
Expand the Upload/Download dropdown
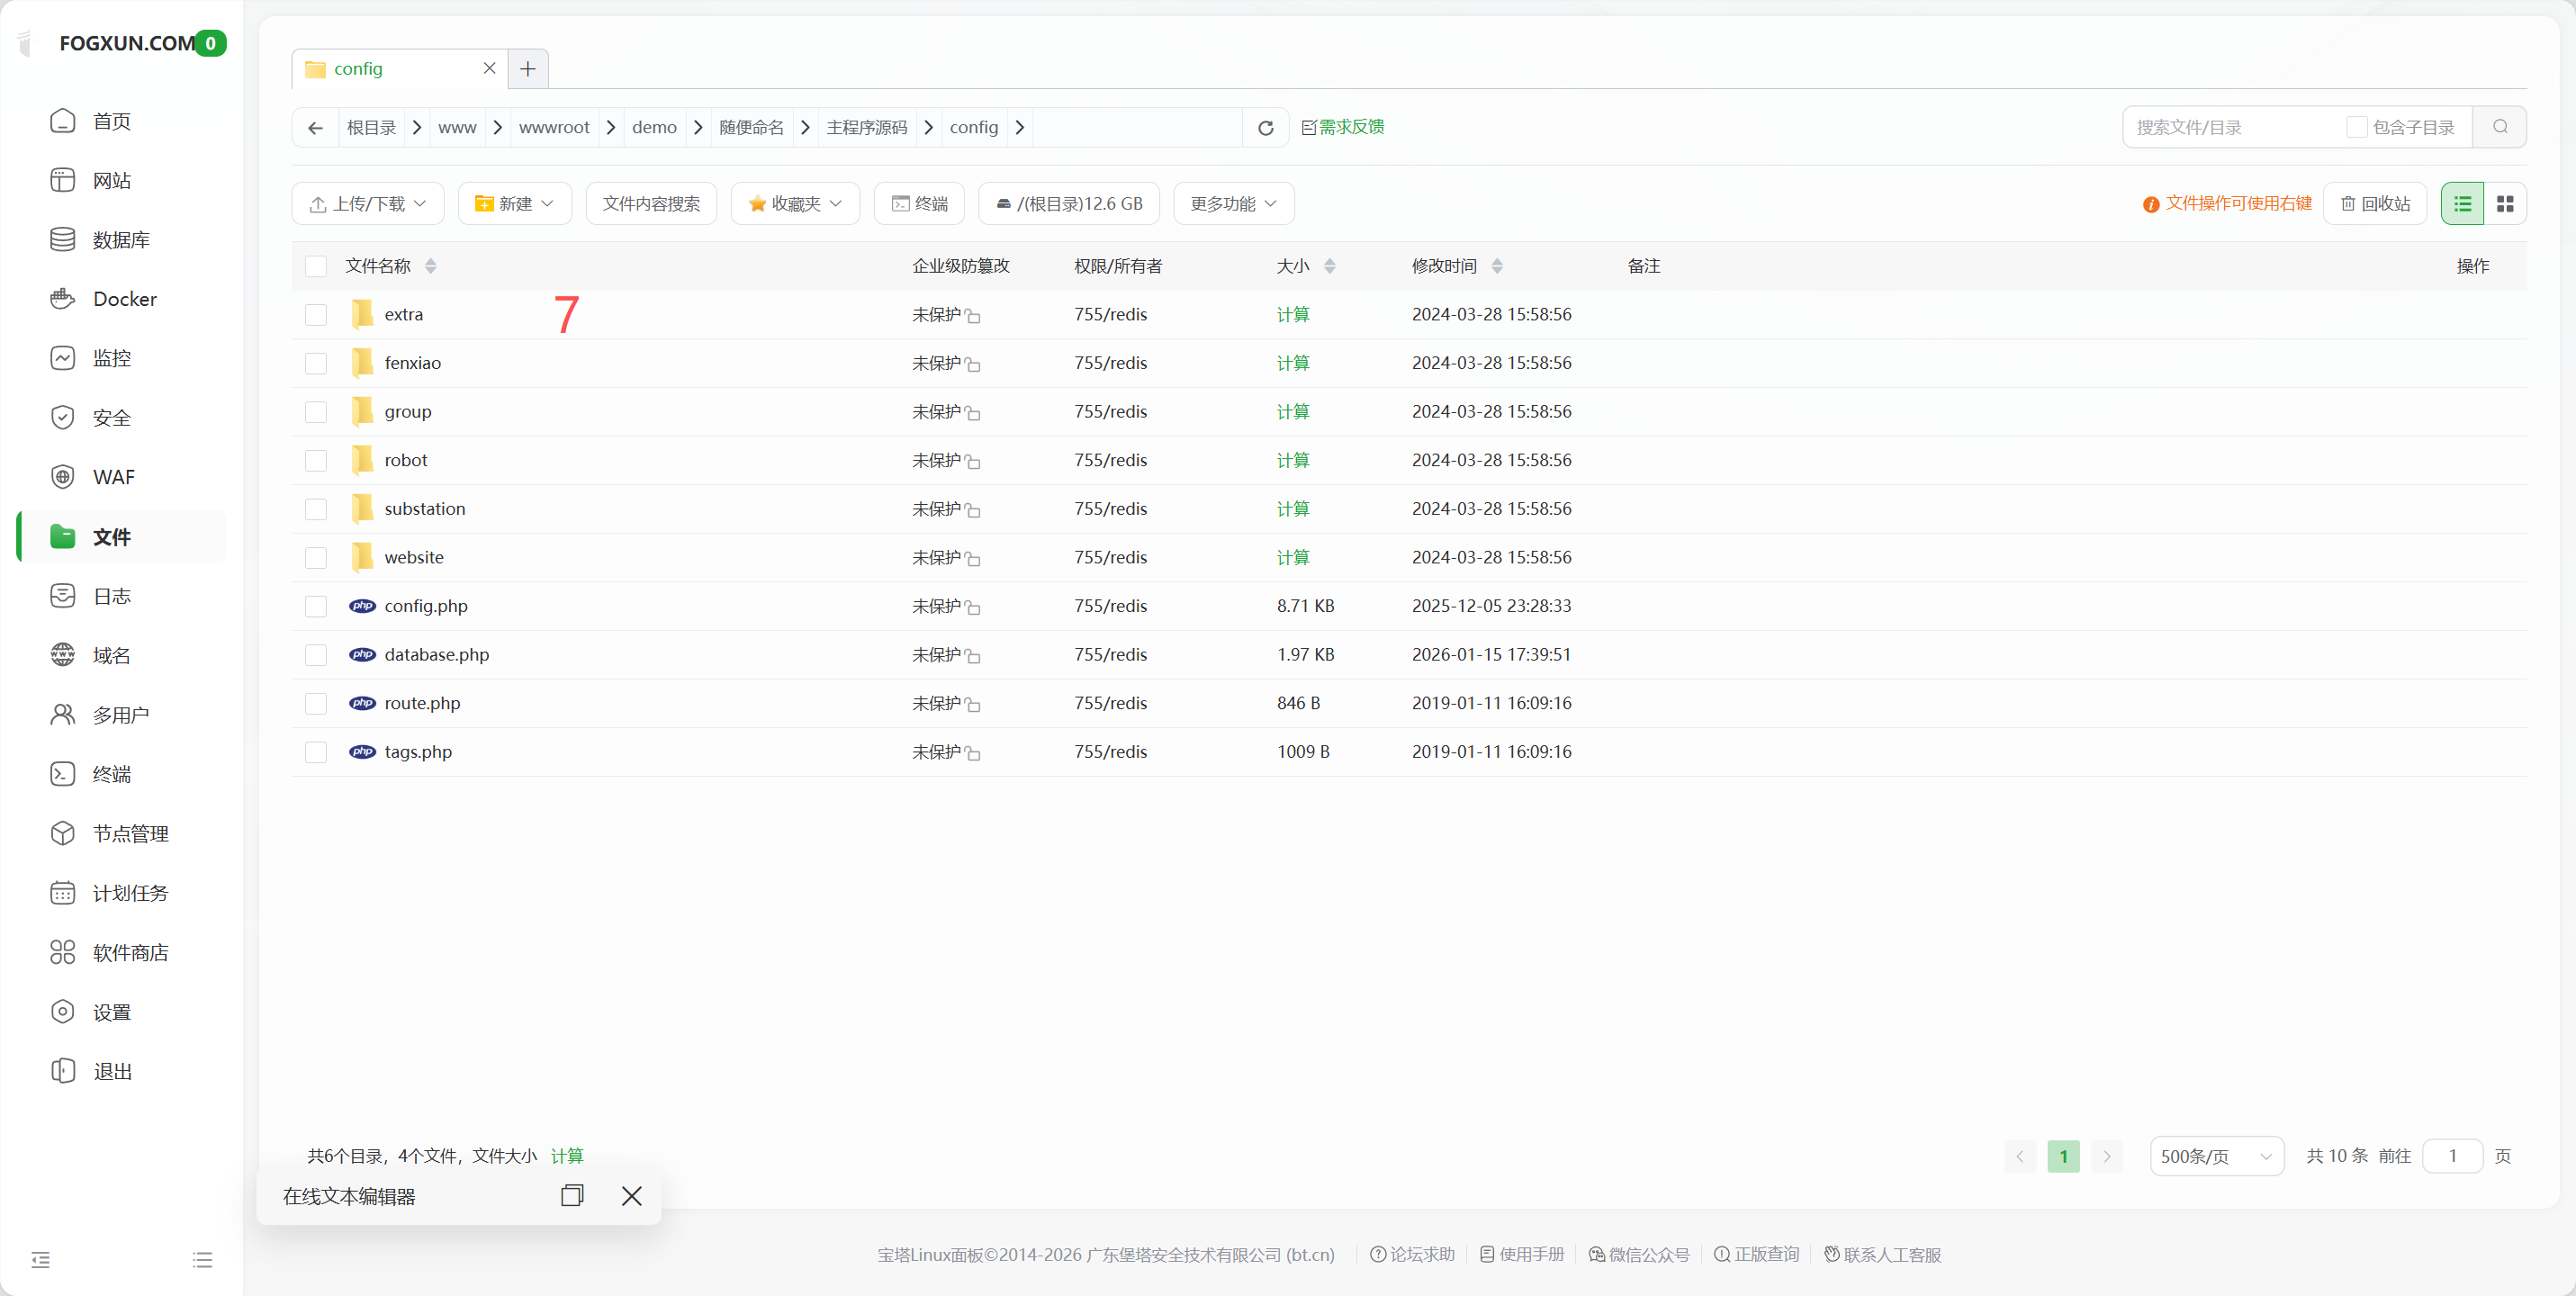[x=368, y=204]
